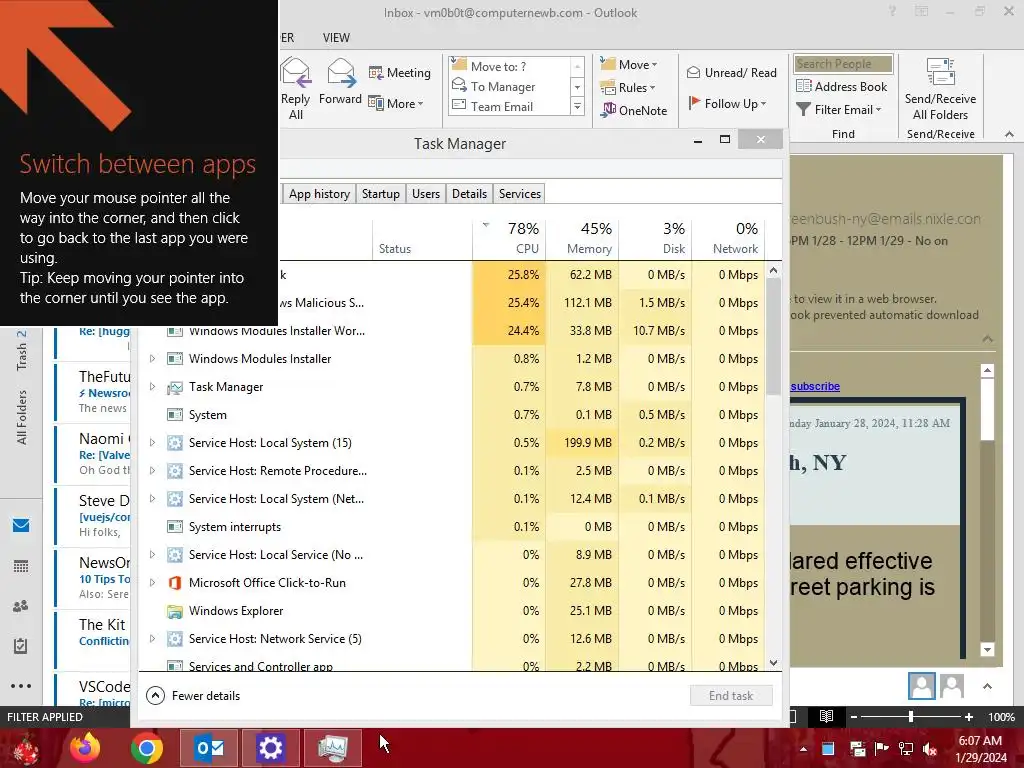The height and width of the screenshot is (768, 1024).
Task: Expand Service Host: Local System (15)
Action: [152, 443]
